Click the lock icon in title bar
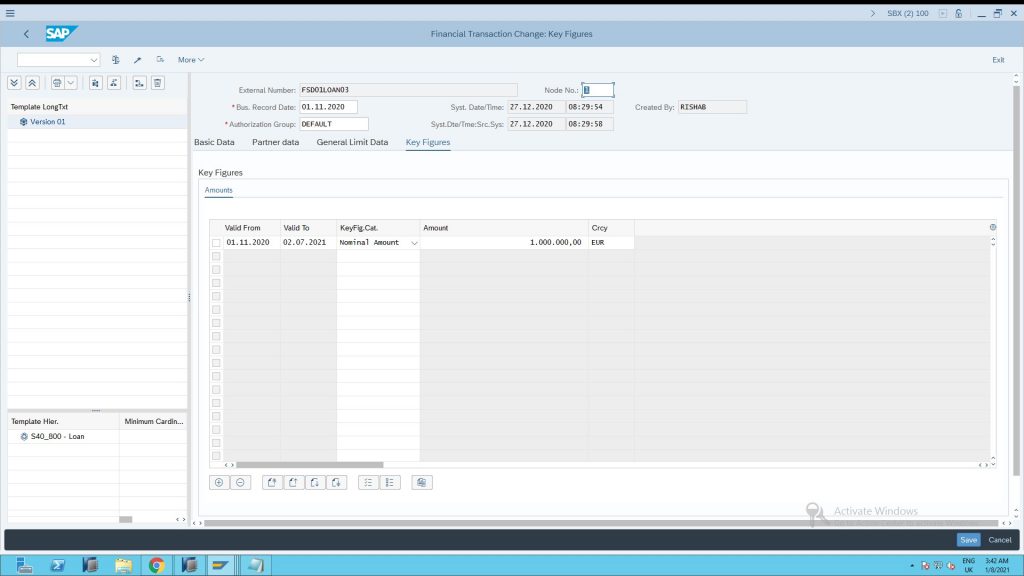Image resolution: width=1024 pixels, height=576 pixels. tap(959, 13)
